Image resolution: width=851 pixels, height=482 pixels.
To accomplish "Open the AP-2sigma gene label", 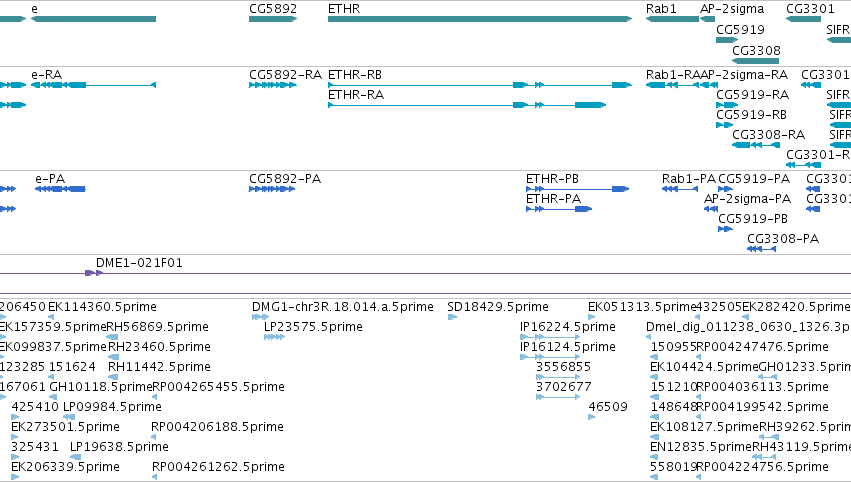I will 732,9.
